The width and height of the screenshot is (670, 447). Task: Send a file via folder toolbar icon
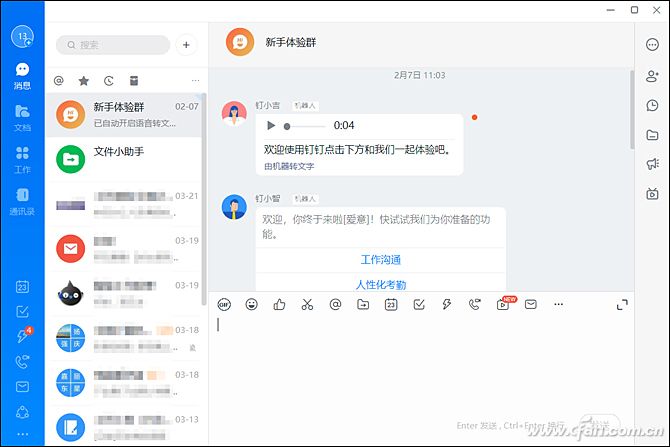pos(363,304)
